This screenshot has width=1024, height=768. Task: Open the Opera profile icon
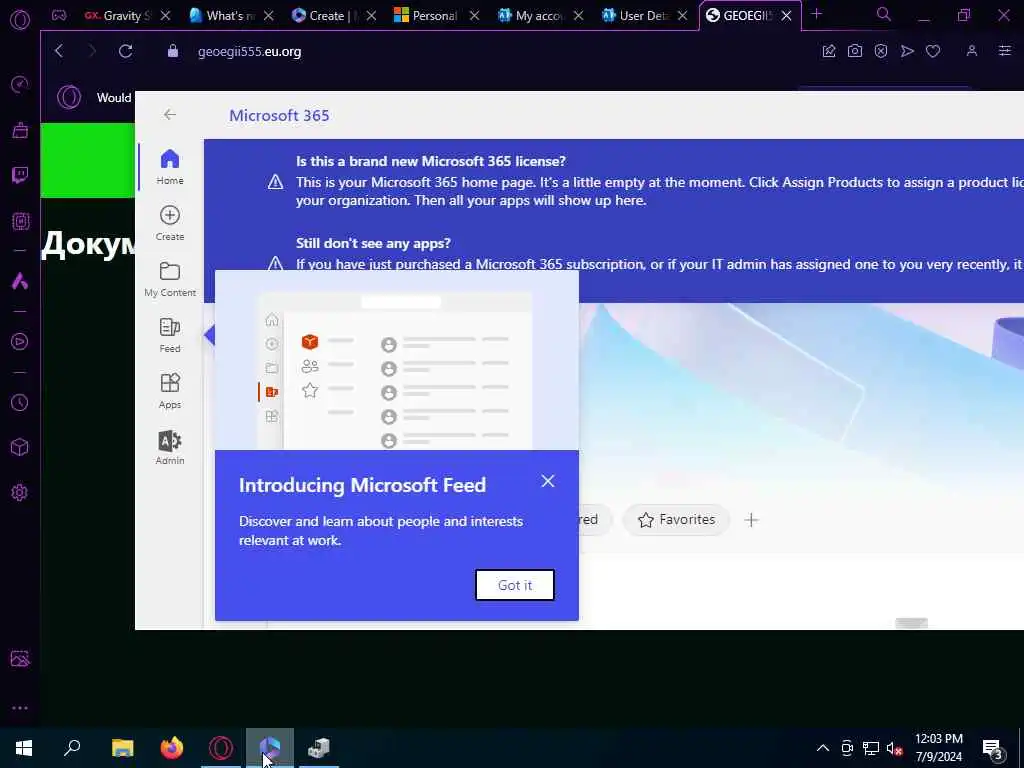[x=972, y=51]
